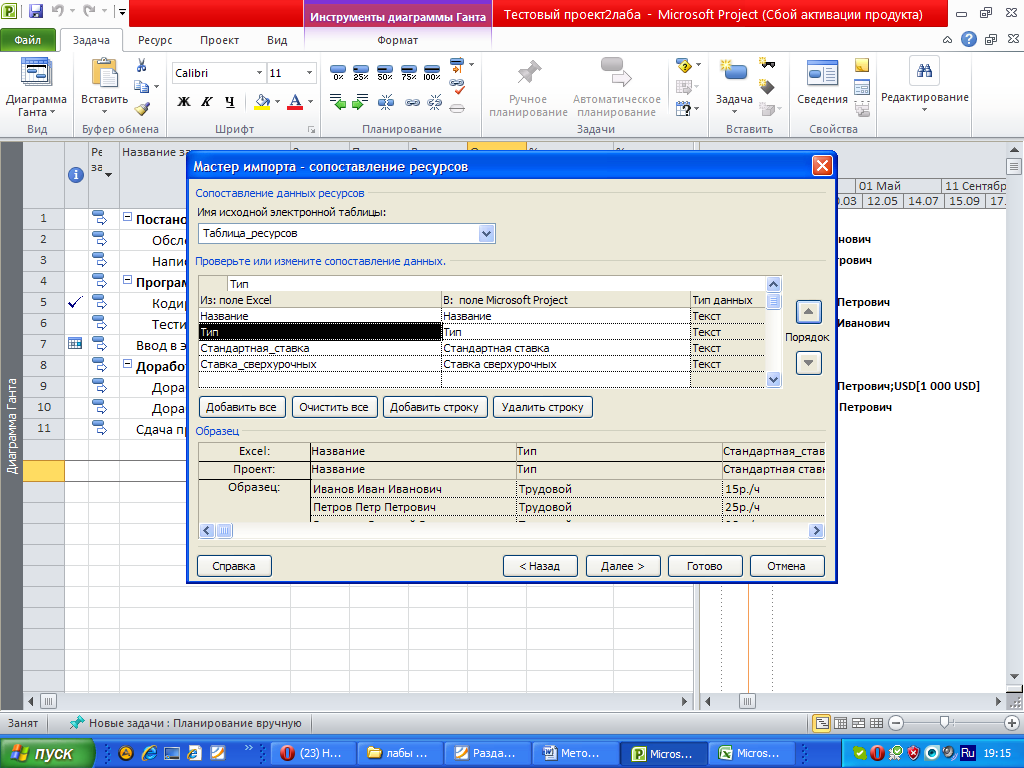The width and height of the screenshot is (1024, 768).
Task: Open the task Information (Сведения) icon
Action: pos(822,73)
